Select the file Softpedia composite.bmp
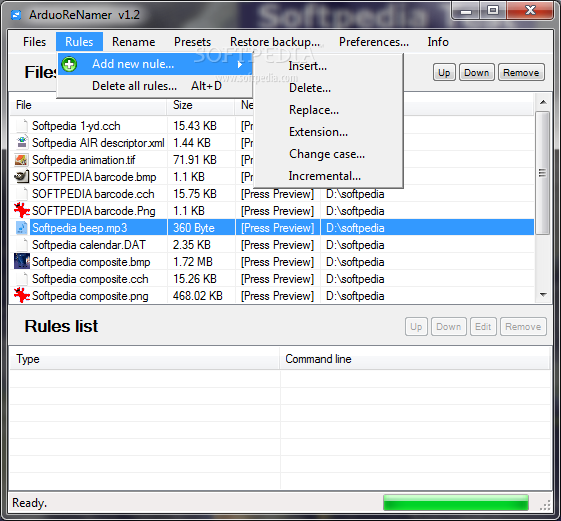This screenshot has height=521, width=561. point(91,262)
